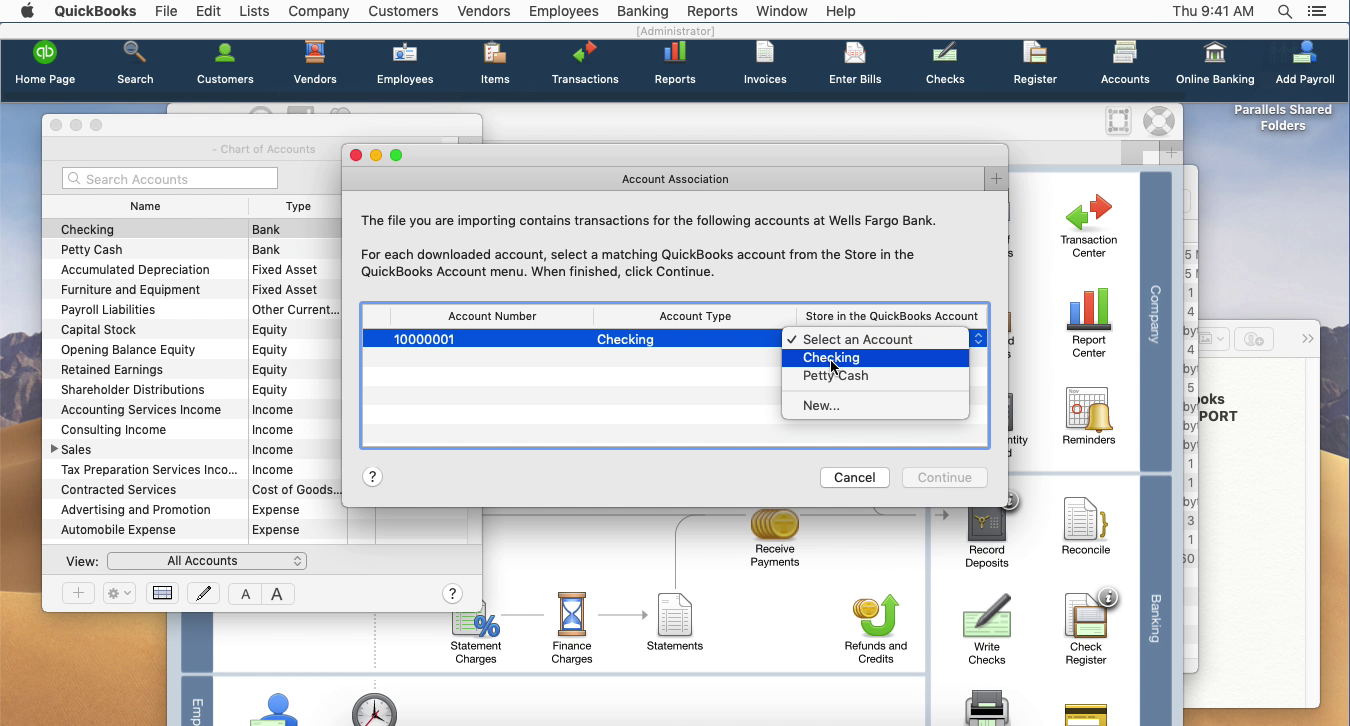The image size is (1350, 726).
Task: Click the Continue button
Action: [945, 477]
